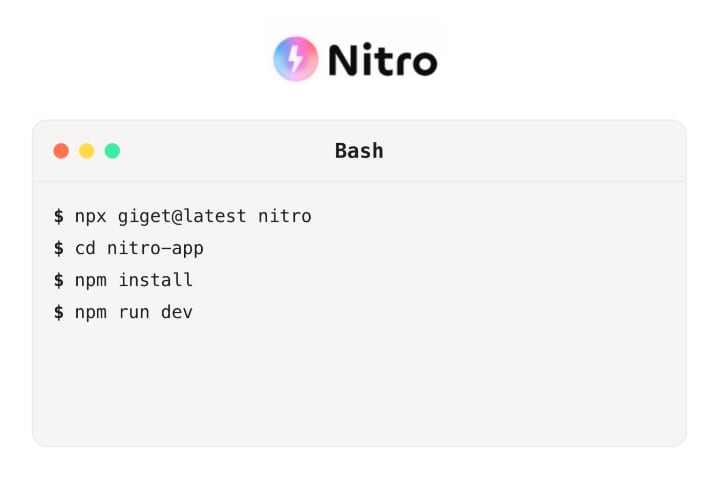Click the Bash title in header
The image size is (720, 480).
point(359,151)
